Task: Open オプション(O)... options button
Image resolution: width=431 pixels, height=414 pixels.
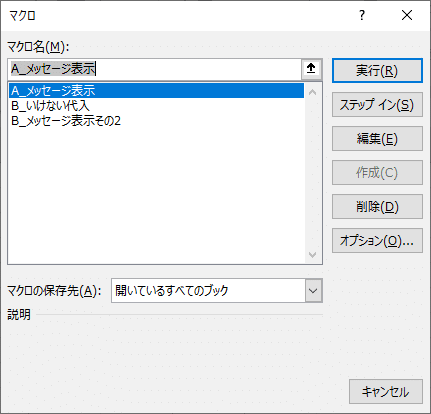Action: click(377, 241)
